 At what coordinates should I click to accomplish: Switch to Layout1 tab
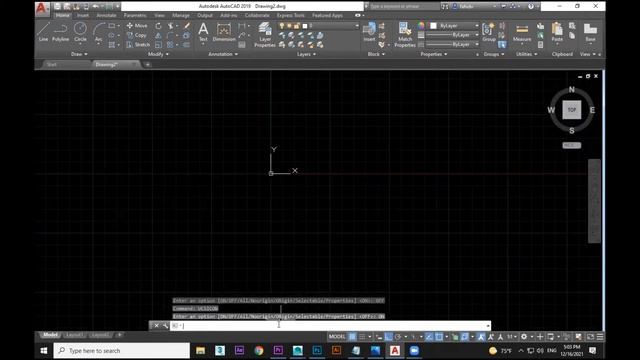(x=74, y=335)
